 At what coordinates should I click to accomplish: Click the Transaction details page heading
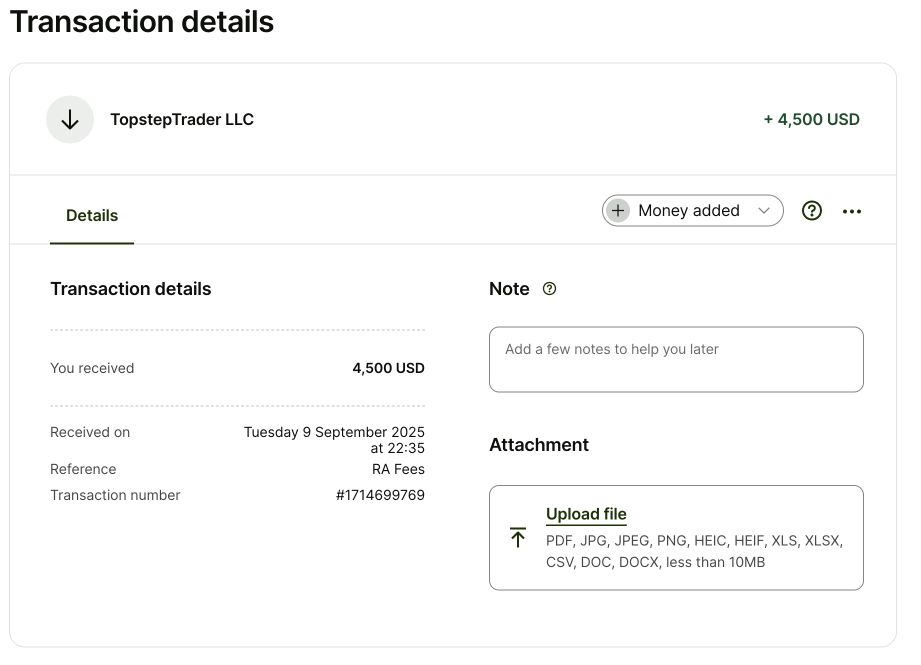pos(142,22)
